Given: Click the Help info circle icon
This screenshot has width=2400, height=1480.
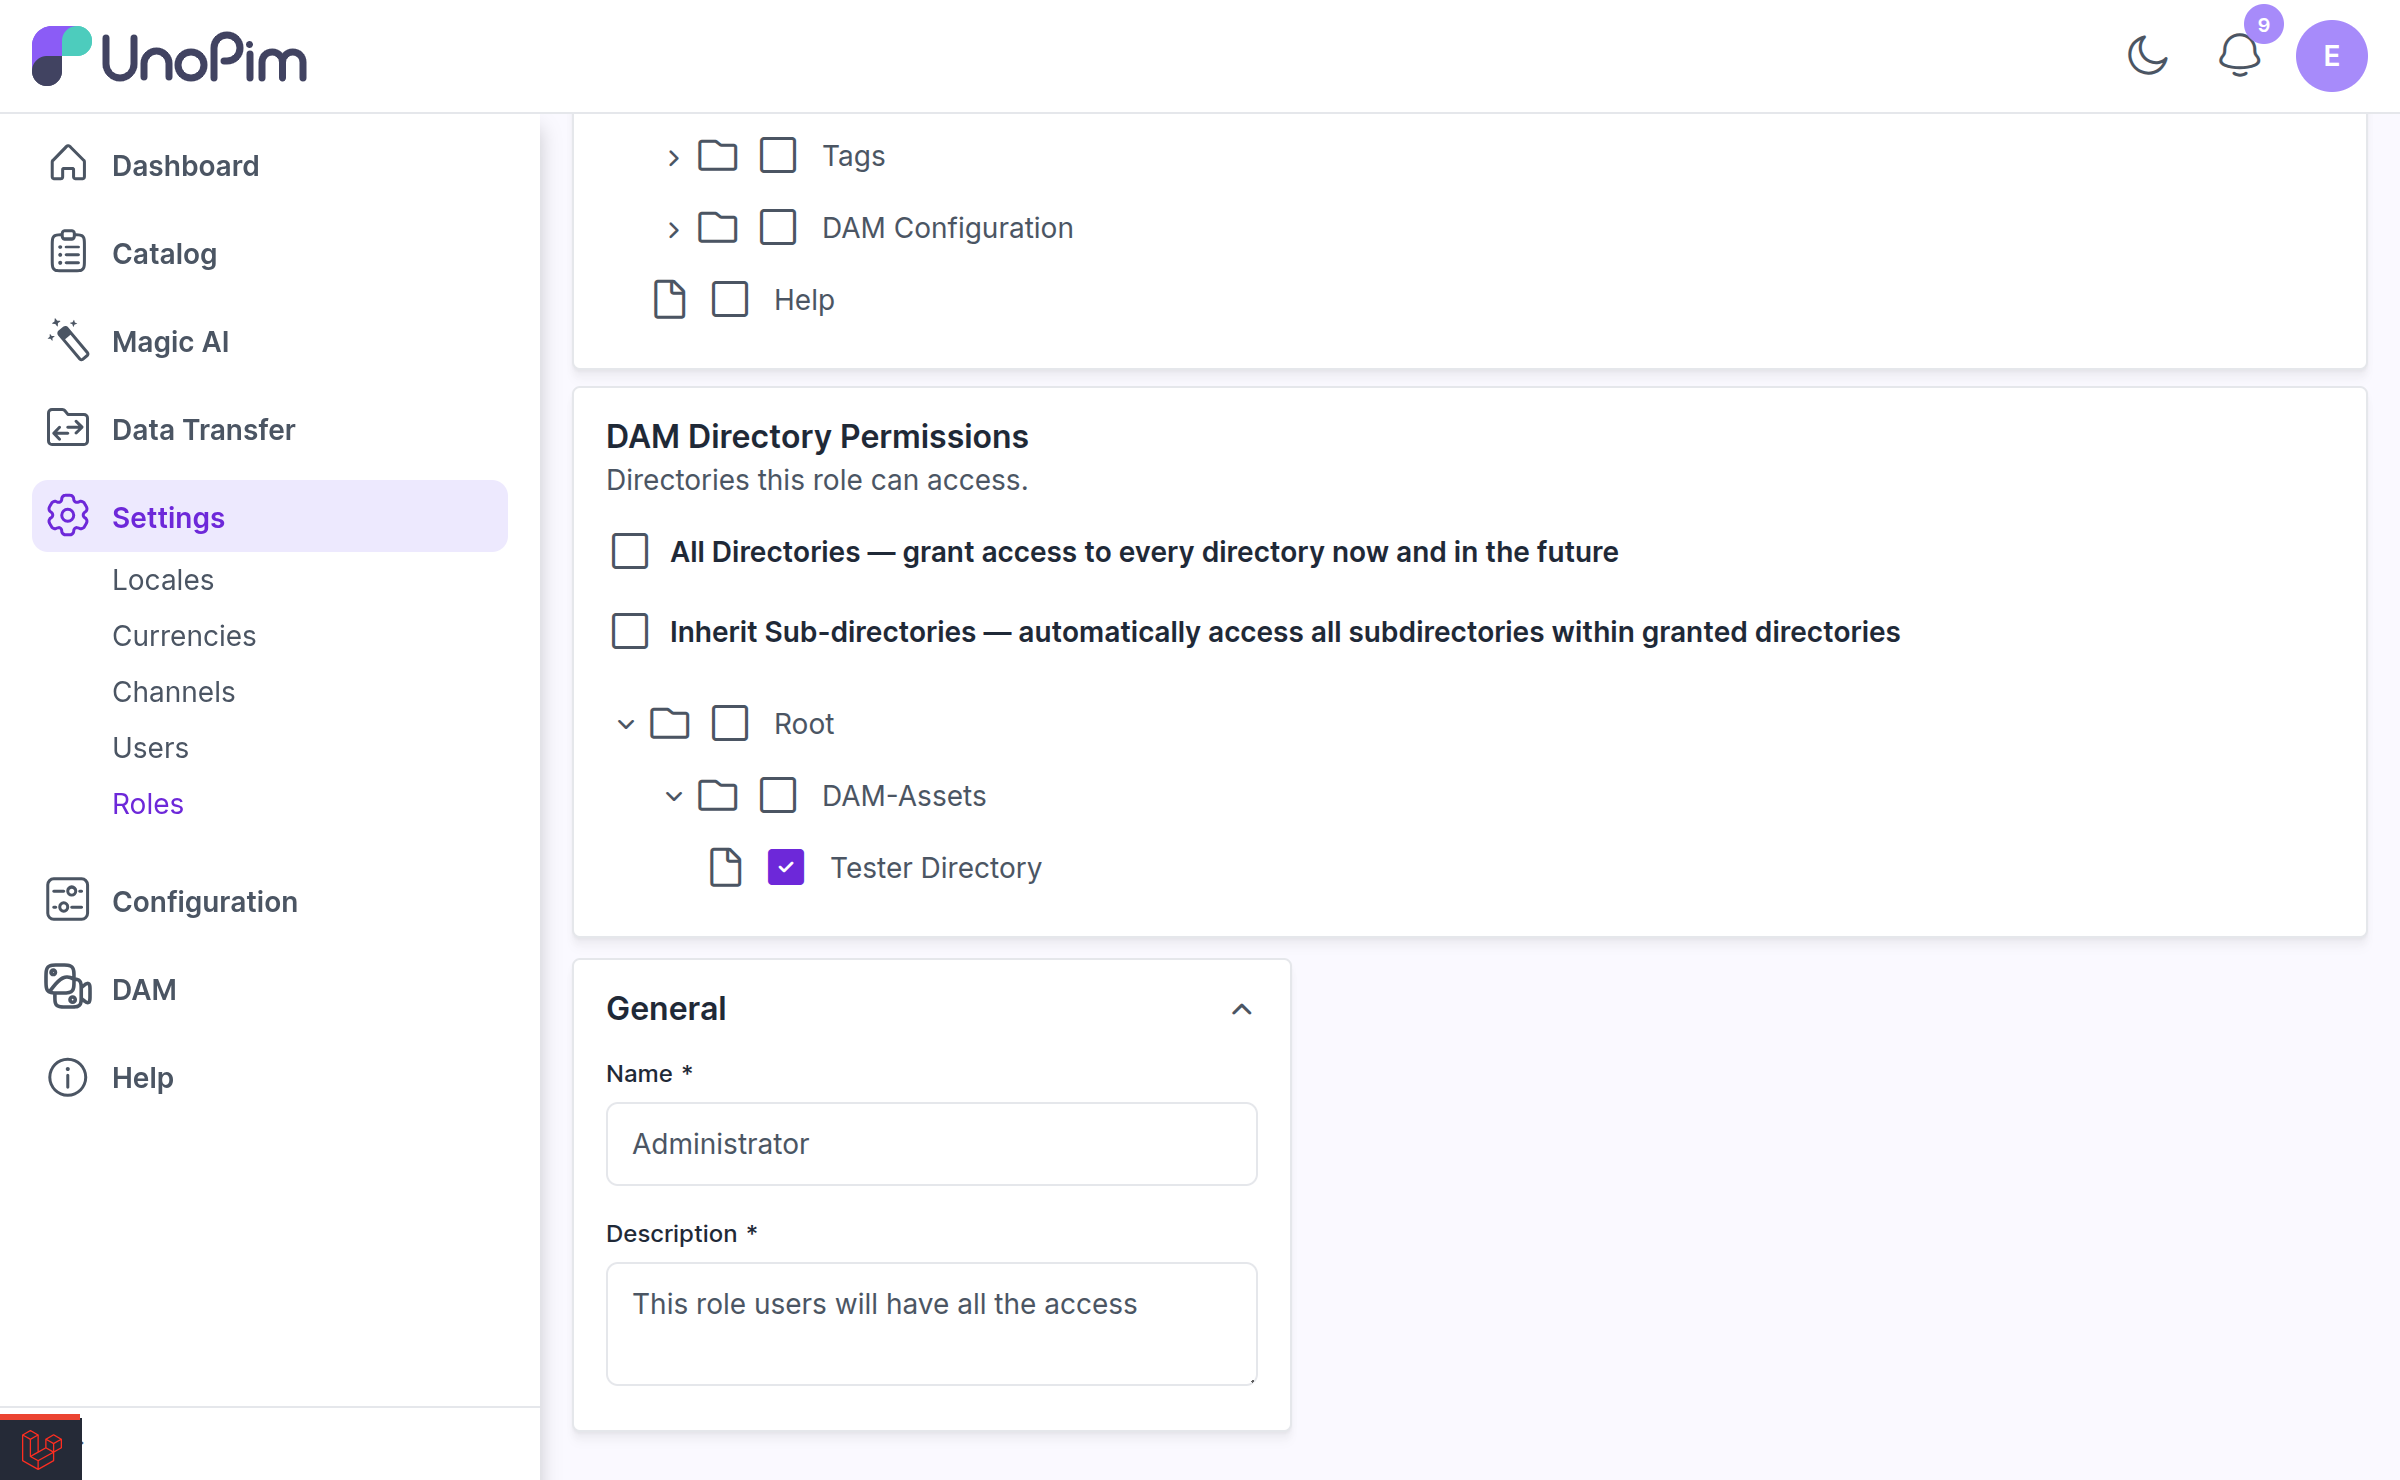Looking at the screenshot, I should click(x=68, y=1077).
